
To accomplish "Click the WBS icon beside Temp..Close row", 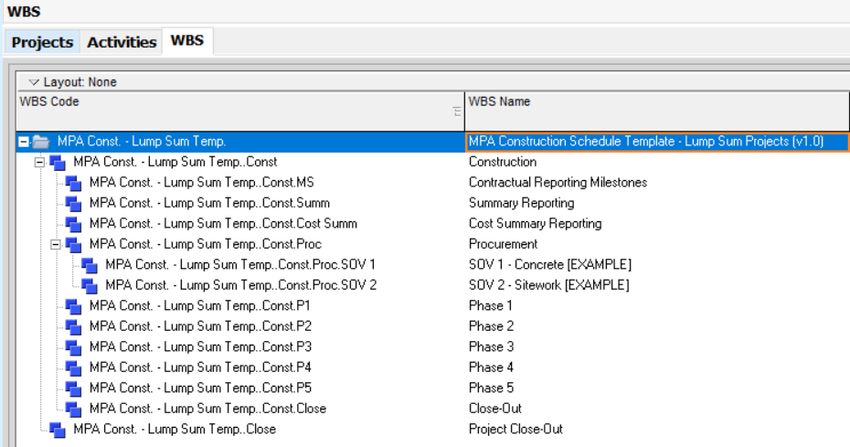I will click(x=57, y=430).
